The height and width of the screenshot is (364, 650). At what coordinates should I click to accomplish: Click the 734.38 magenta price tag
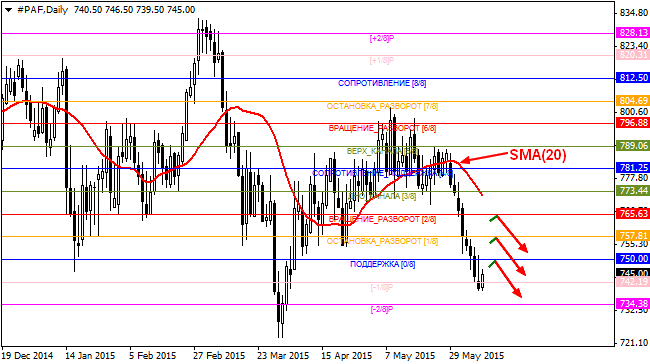coord(633,304)
